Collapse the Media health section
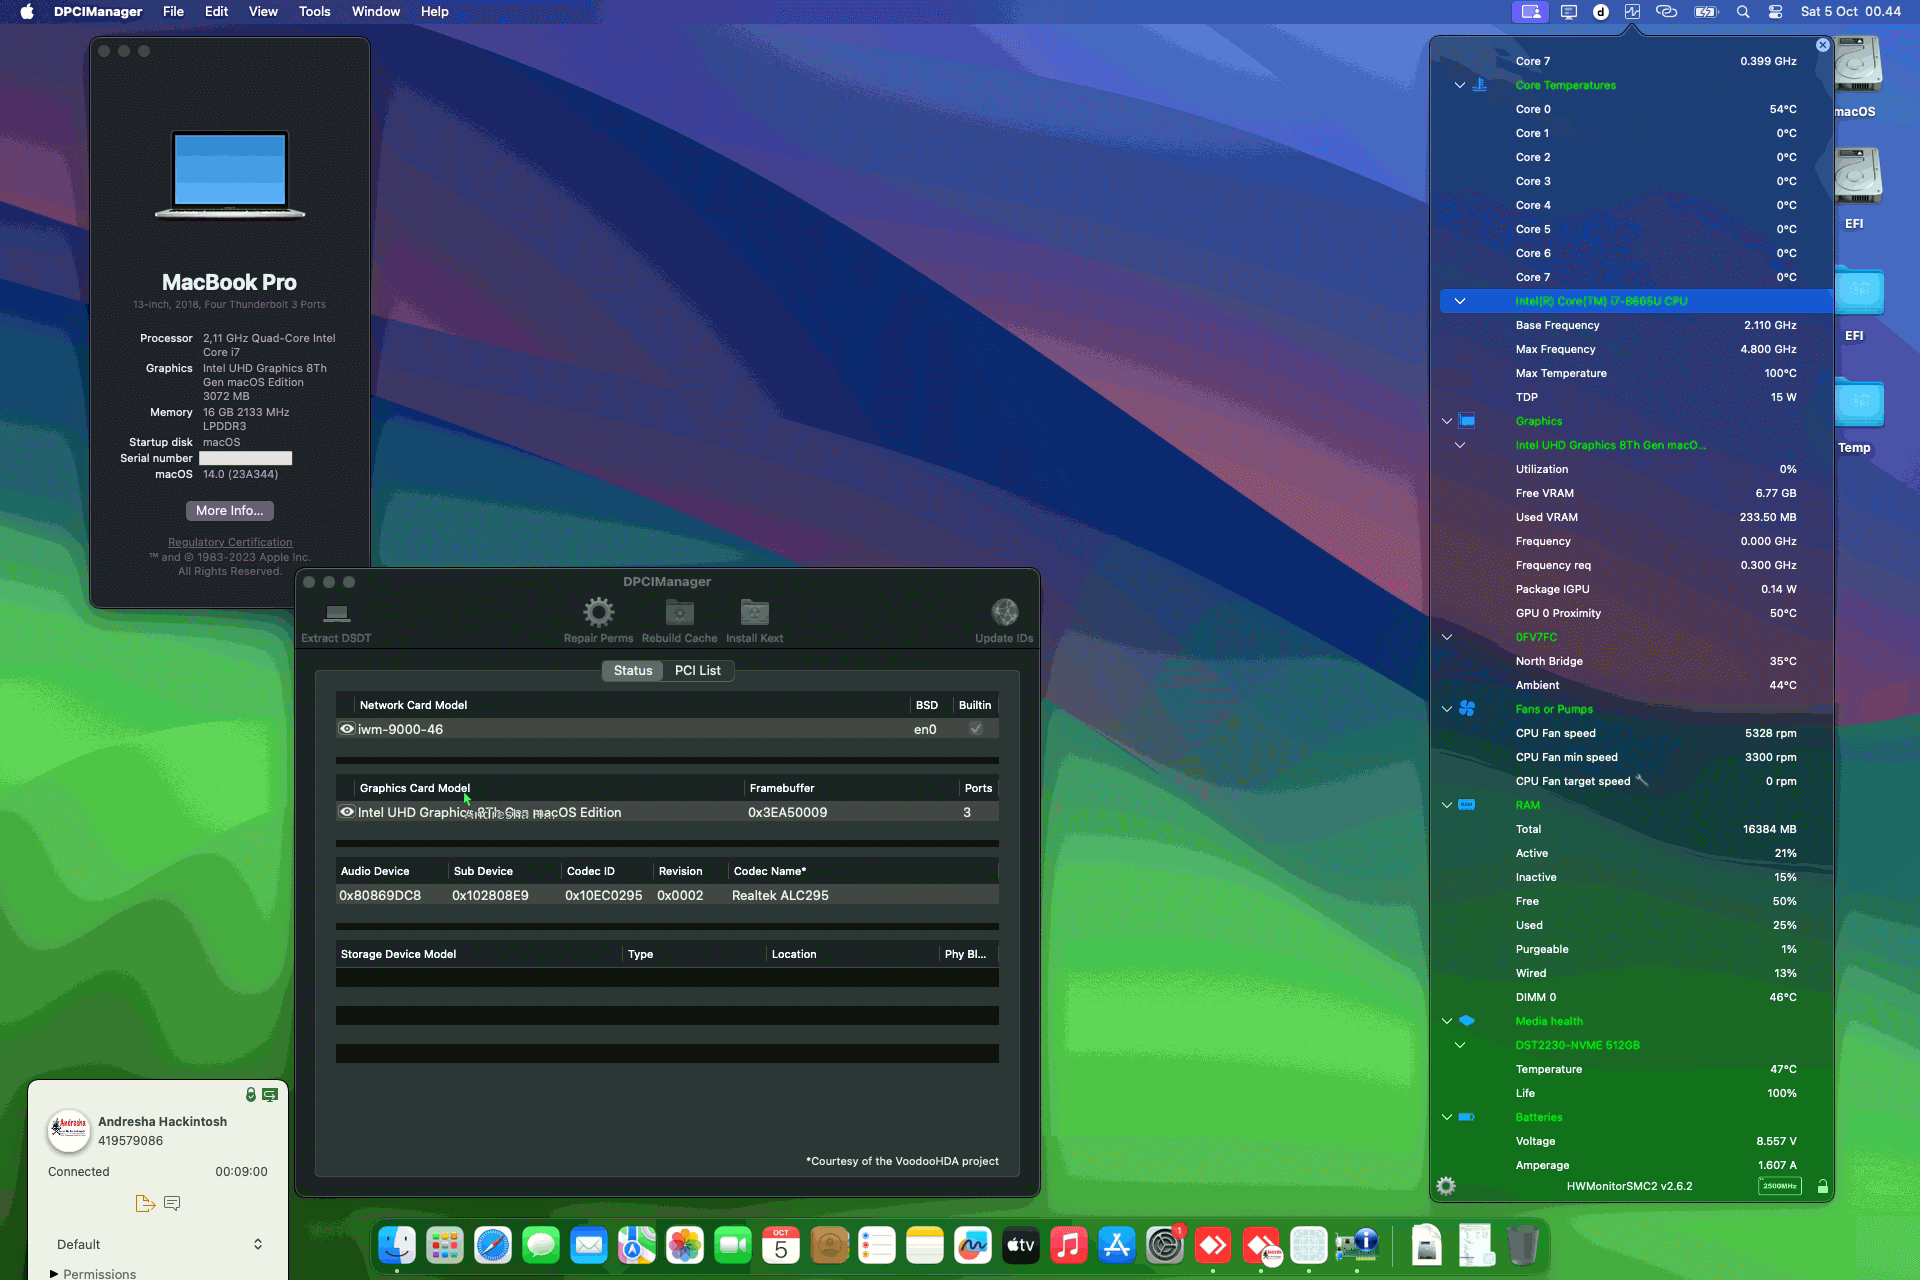 tap(1447, 1021)
